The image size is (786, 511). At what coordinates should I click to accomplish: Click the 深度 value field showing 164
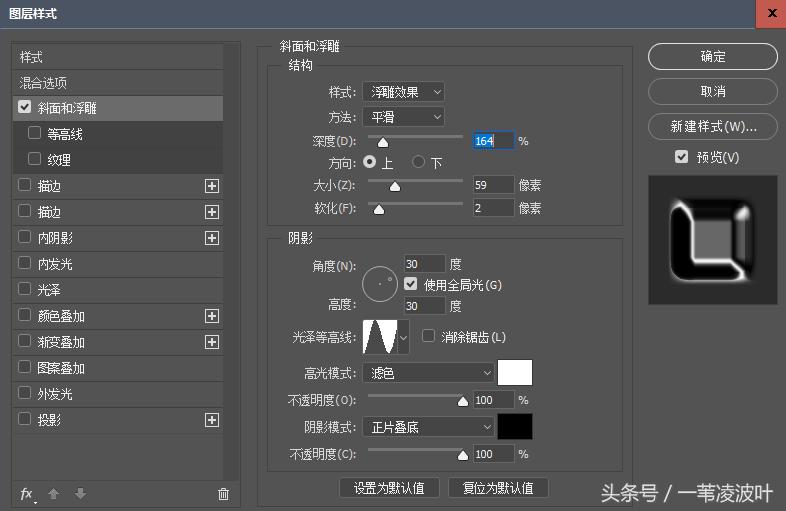[493, 141]
